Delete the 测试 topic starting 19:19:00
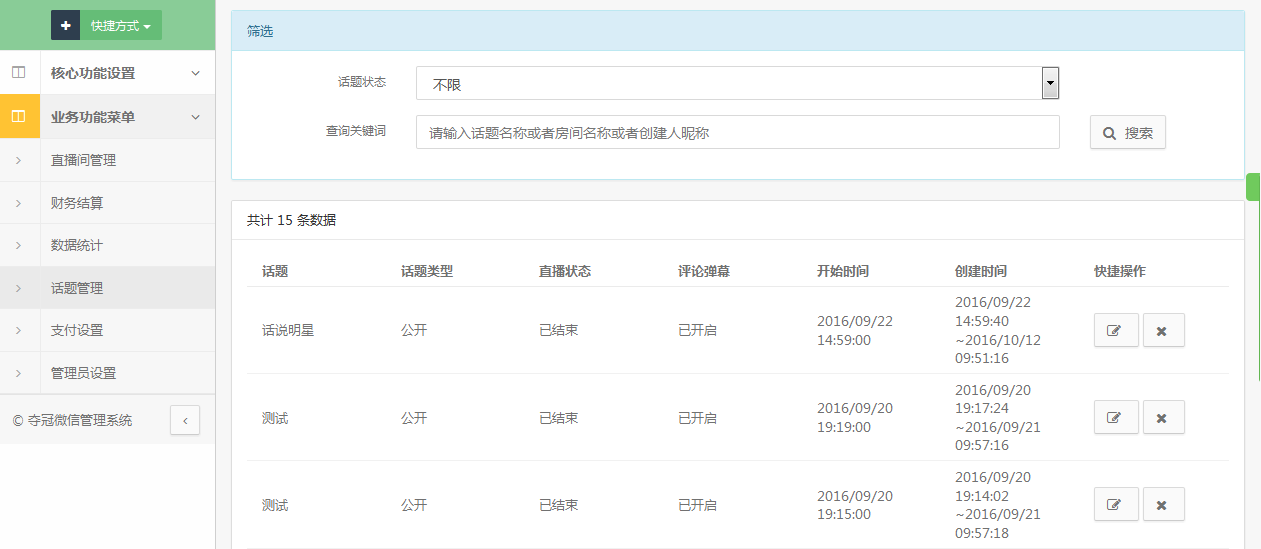1261x549 pixels. [1163, 417]
